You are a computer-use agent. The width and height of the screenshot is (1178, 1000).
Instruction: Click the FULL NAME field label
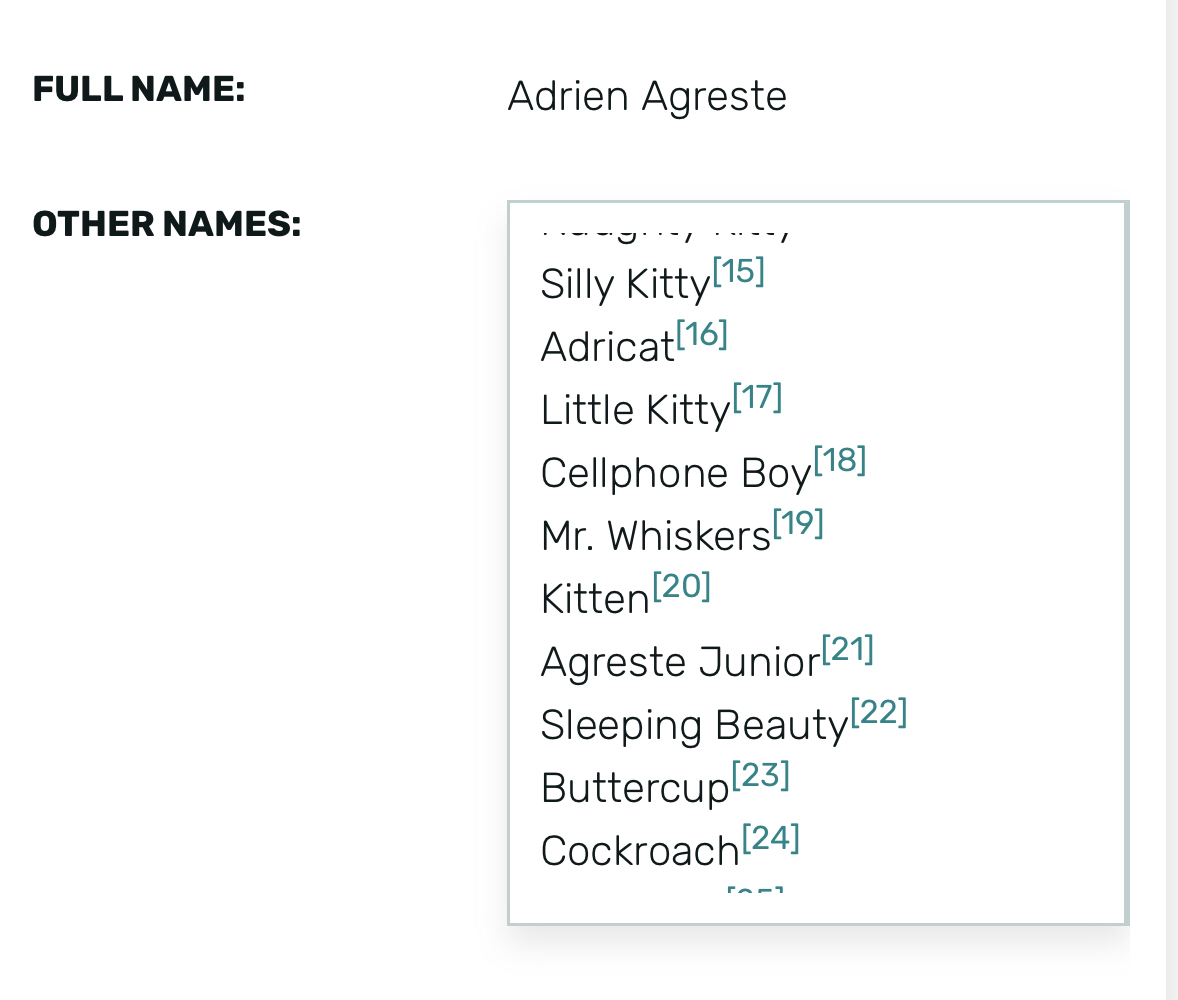click(x=139, y=90)
